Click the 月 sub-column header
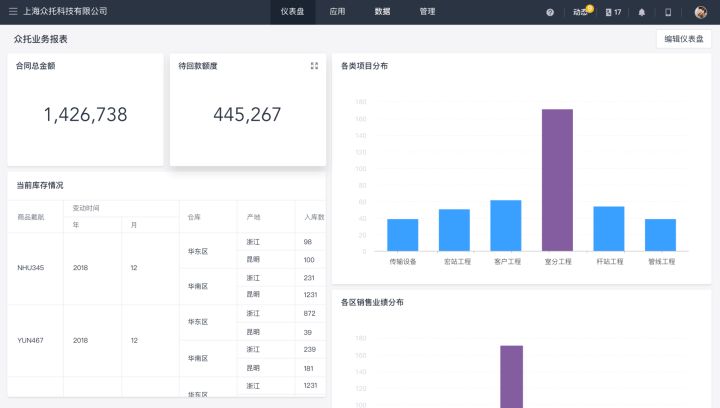The width and height of the screenshot is (720, 408). click(134, 225)
